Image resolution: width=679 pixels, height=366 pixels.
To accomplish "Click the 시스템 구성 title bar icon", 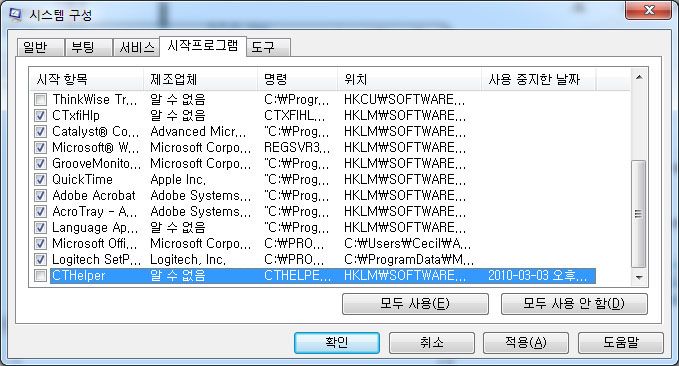I will (16, 14).
